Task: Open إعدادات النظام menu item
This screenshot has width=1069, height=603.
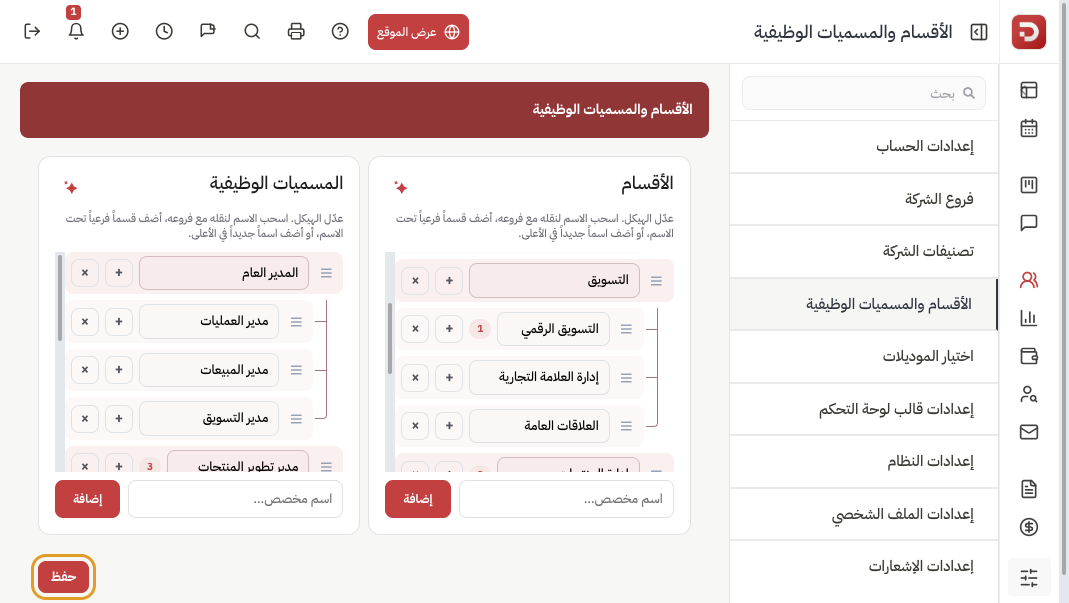Action: pos(864,461)
